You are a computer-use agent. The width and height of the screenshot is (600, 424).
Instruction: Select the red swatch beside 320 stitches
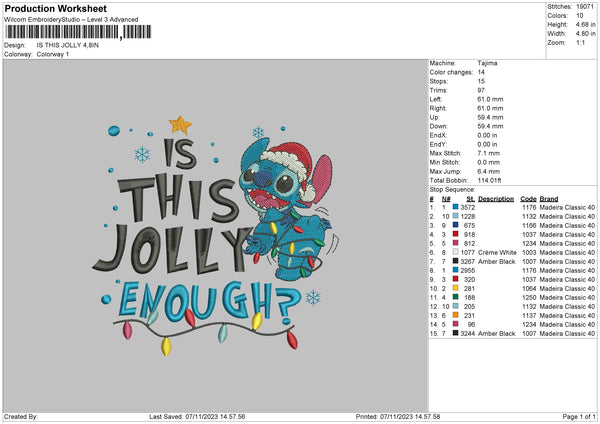point(455,279)
